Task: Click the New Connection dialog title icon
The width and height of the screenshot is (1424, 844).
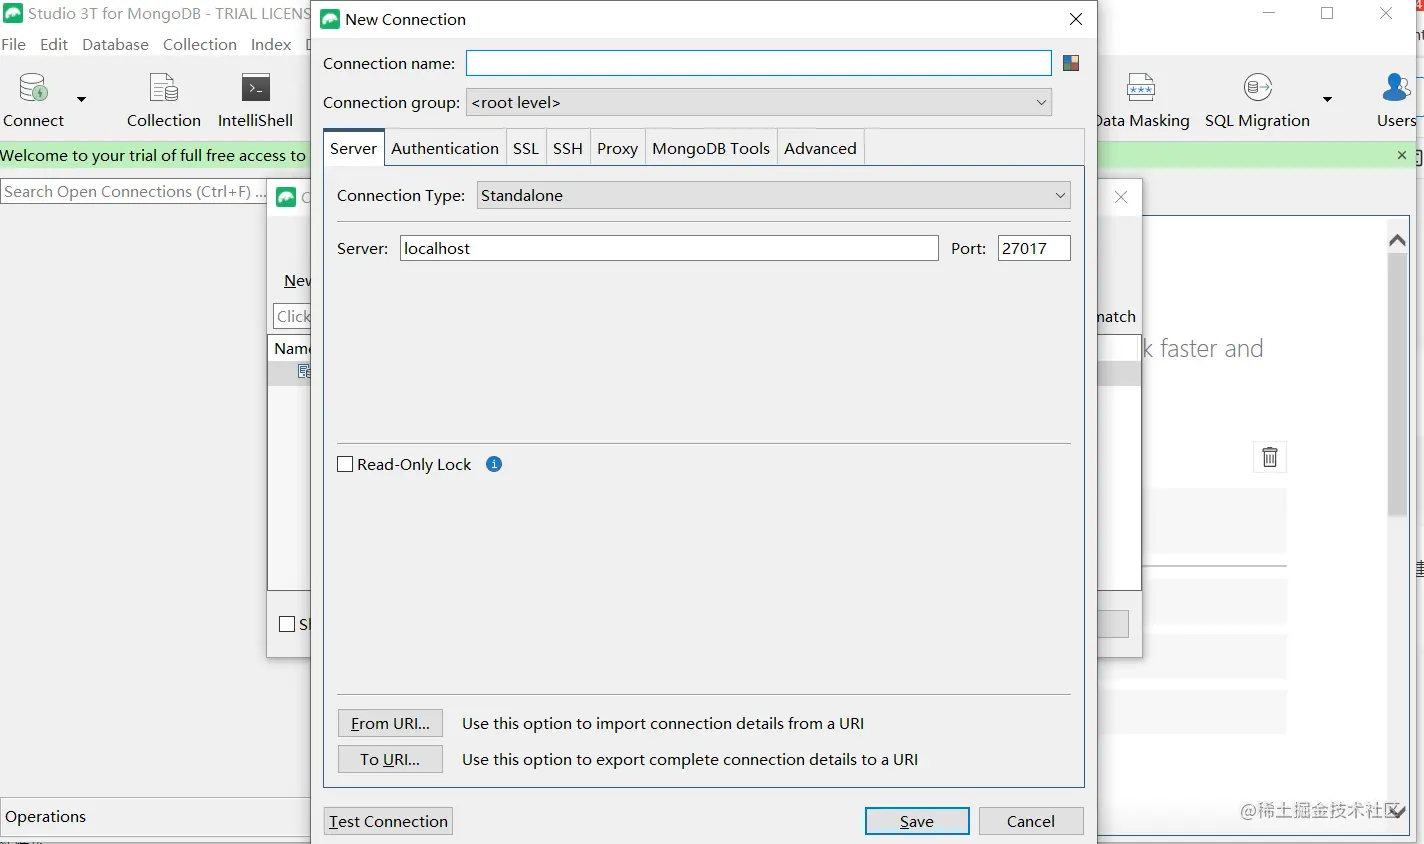Action: 330,19
